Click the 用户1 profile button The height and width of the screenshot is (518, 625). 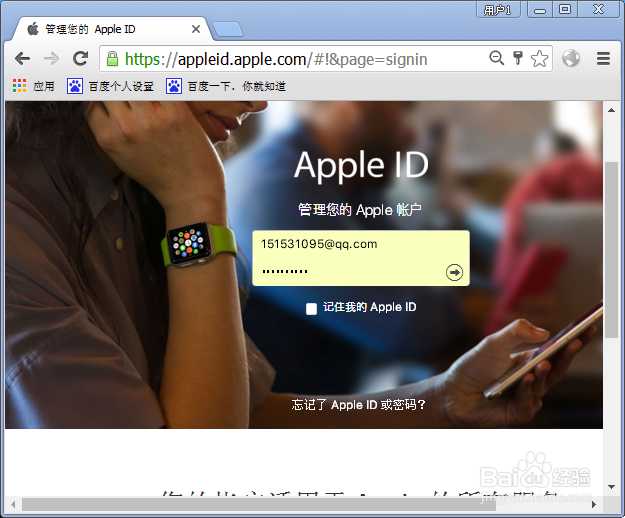[x=498, y=10]
